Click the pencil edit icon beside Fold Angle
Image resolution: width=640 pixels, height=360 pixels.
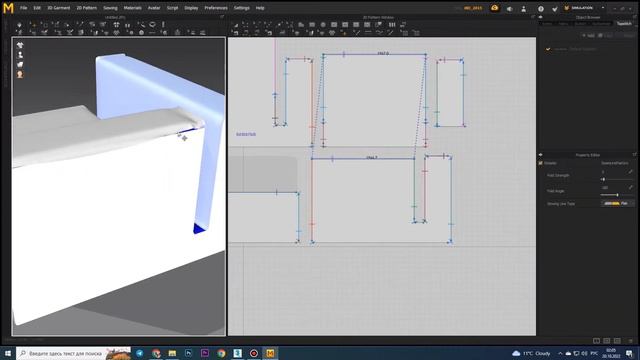point(631,187)
